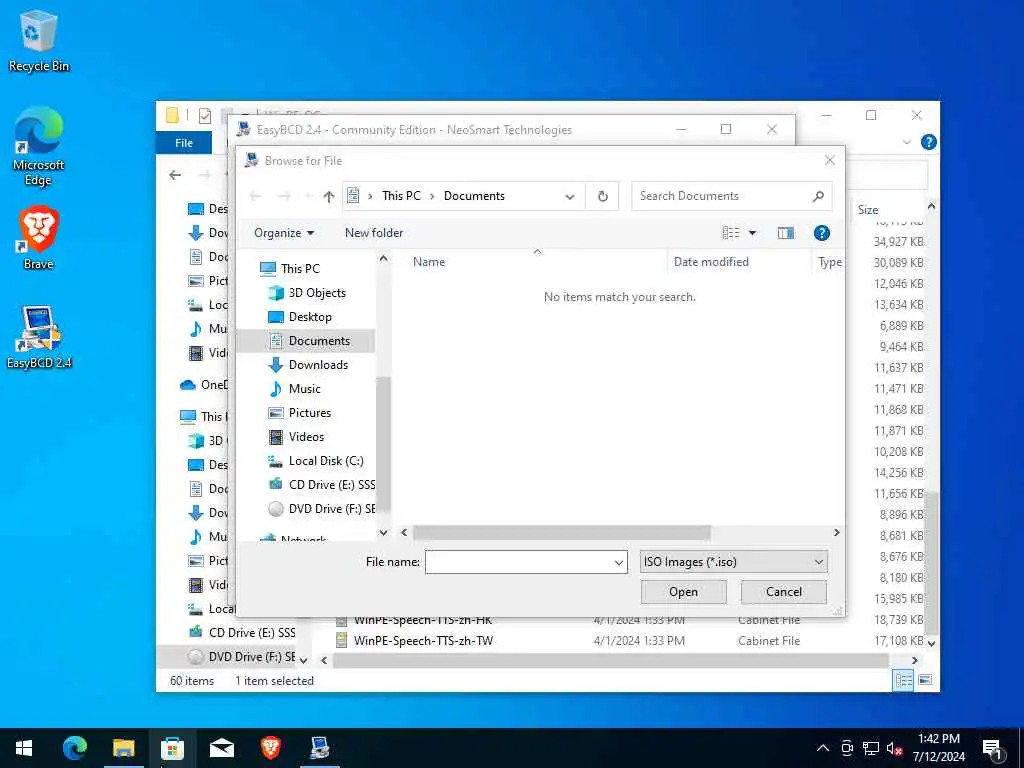Screen dimensions: 1024x768
Task: Switch to large icons view in File Explorer
Action: (x=925, y=680)
